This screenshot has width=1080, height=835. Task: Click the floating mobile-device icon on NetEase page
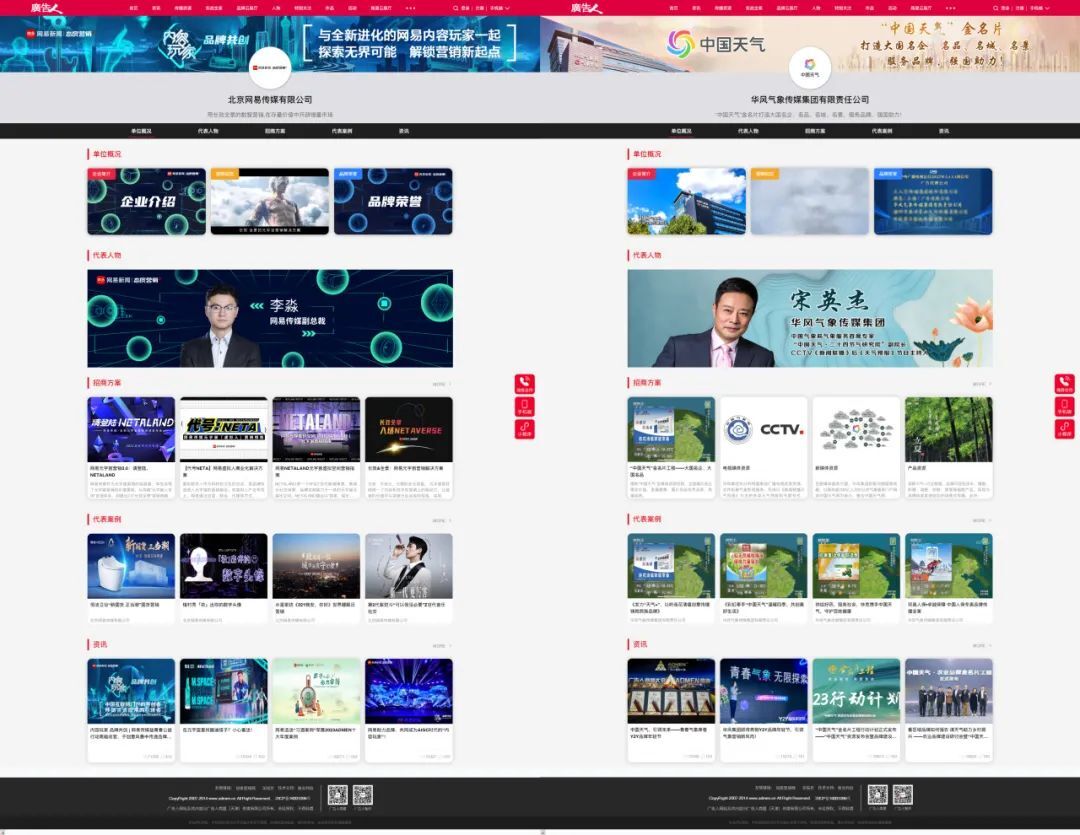coord(524,406)
